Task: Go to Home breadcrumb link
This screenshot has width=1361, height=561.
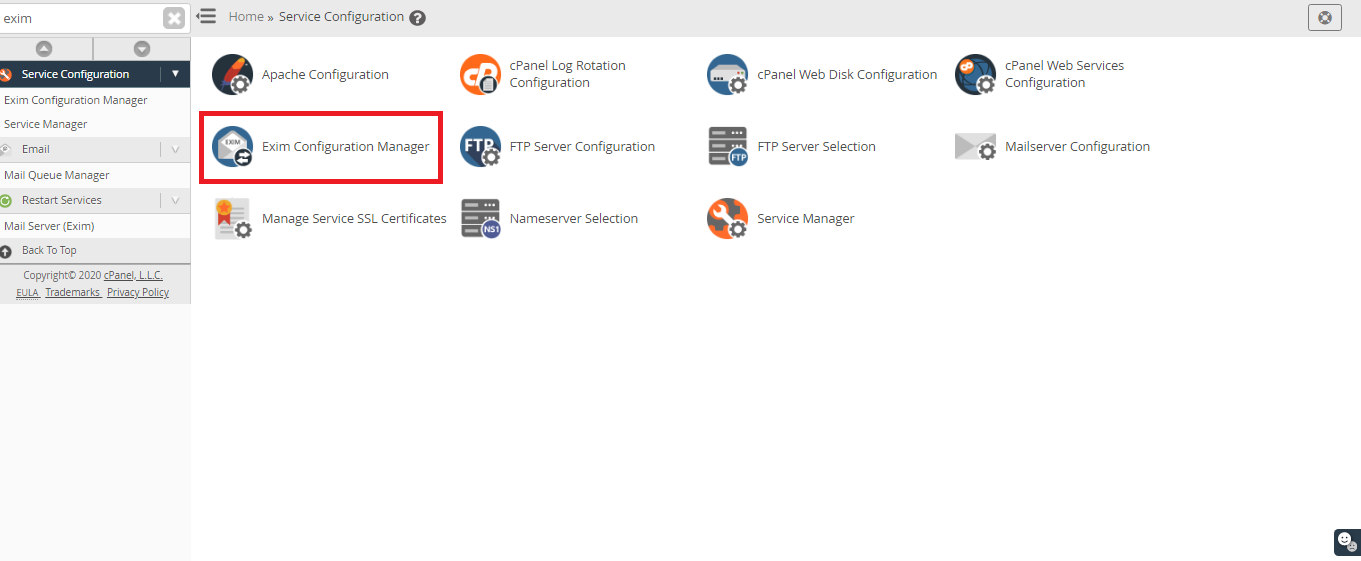Action: pos(246,17)
